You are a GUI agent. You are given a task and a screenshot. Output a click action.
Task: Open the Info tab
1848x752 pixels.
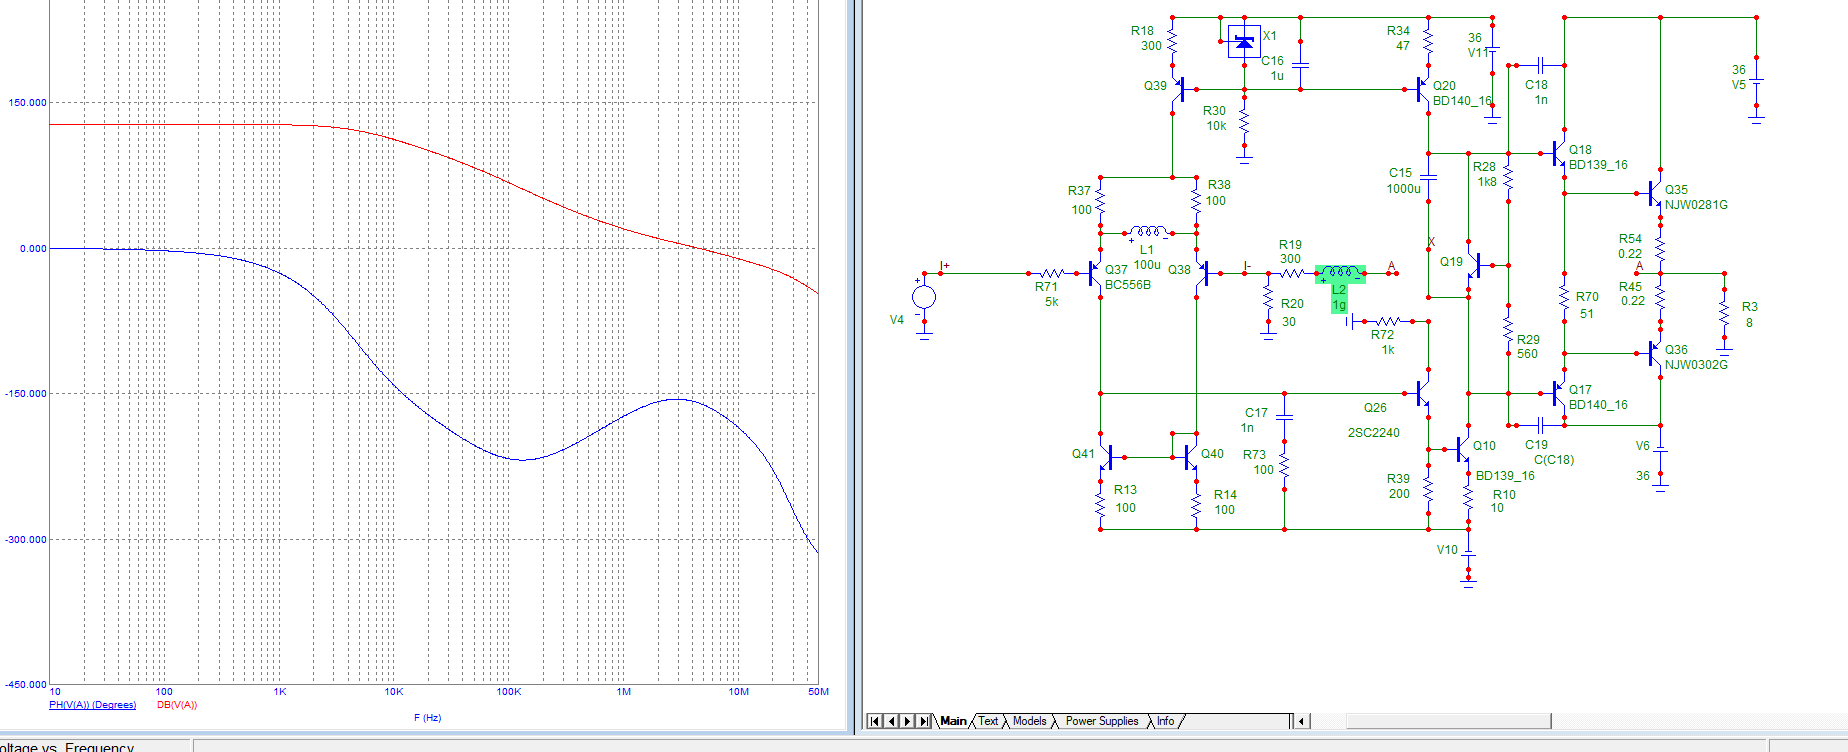tap(1166, 721)
